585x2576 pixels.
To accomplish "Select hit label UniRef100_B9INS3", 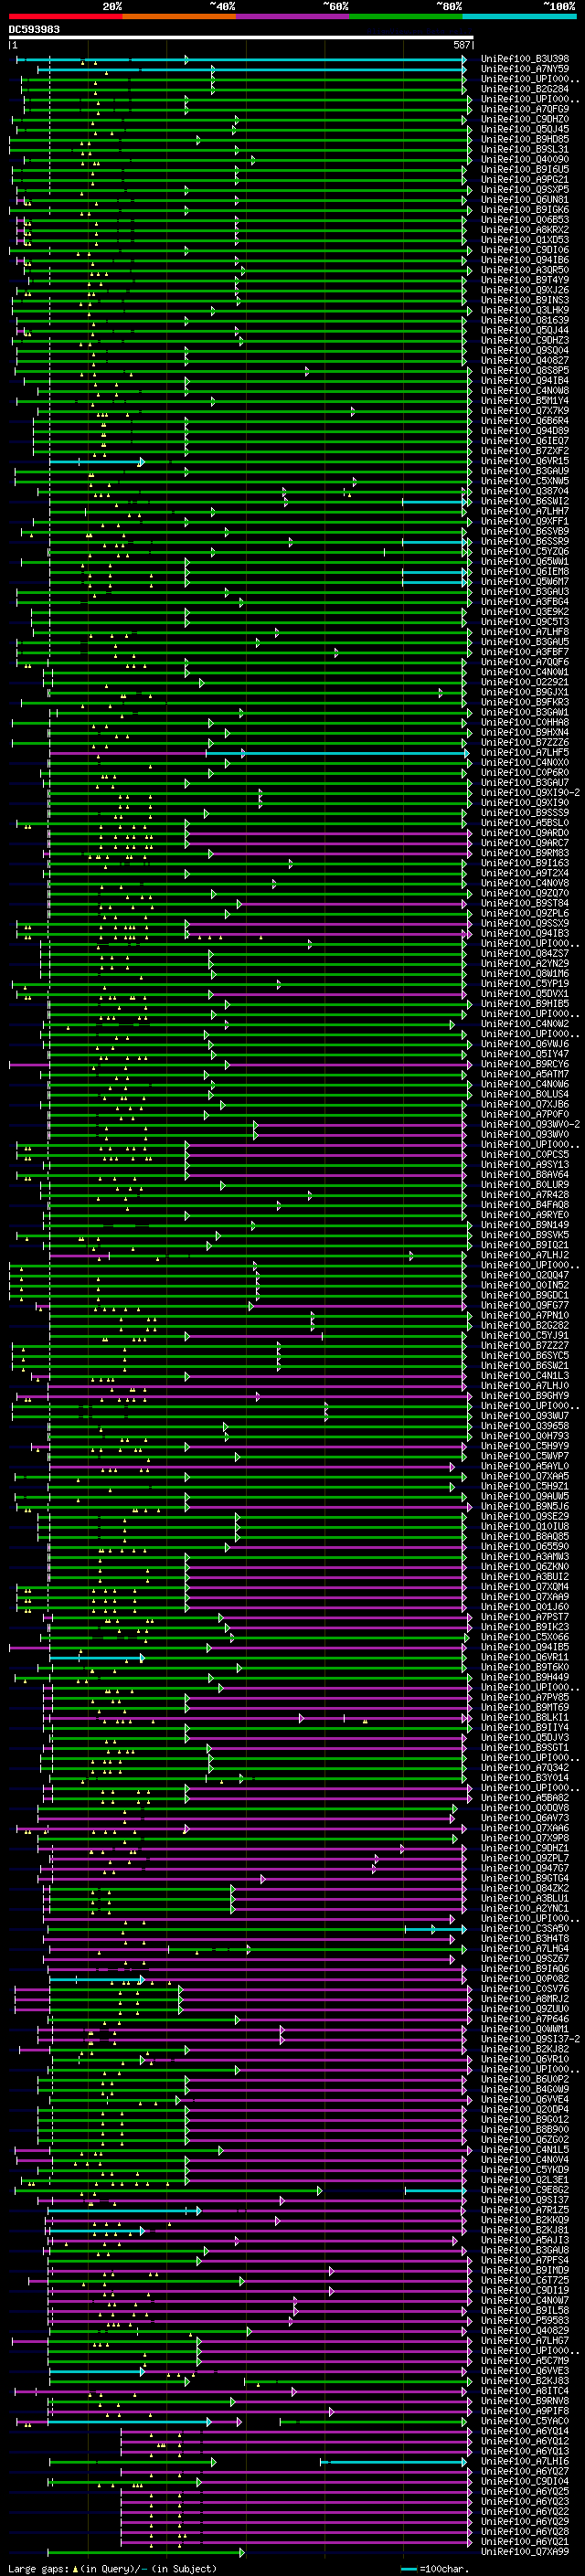I will pos(525,300).
